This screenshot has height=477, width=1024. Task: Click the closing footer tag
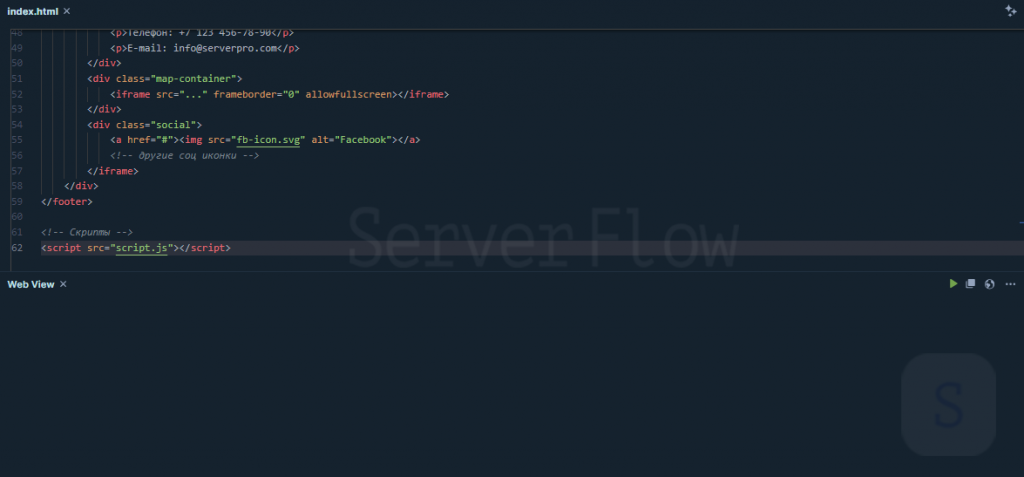[67, 202]
